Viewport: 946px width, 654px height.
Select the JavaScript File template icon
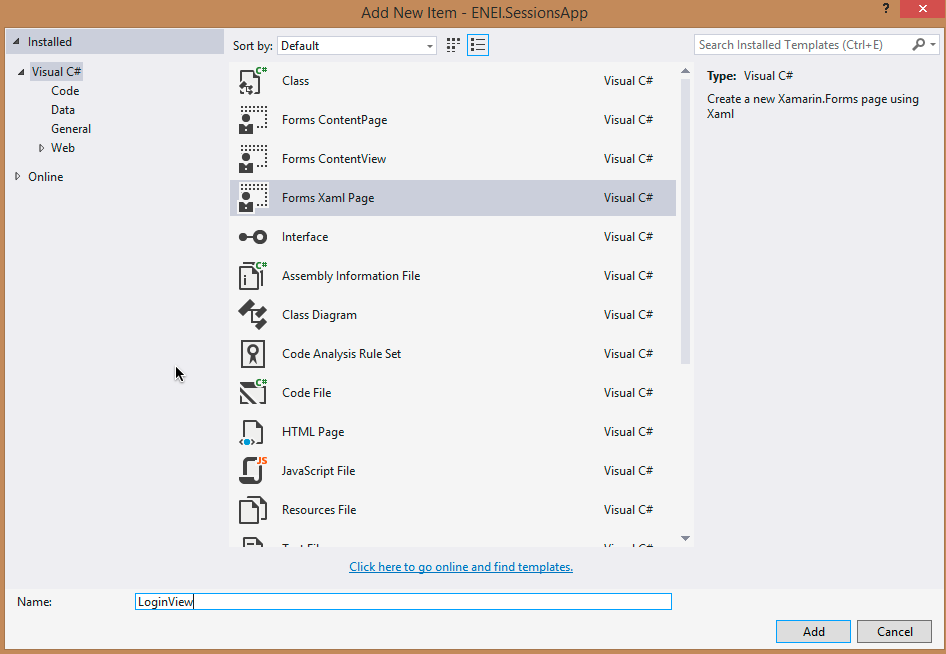point(253,471)
